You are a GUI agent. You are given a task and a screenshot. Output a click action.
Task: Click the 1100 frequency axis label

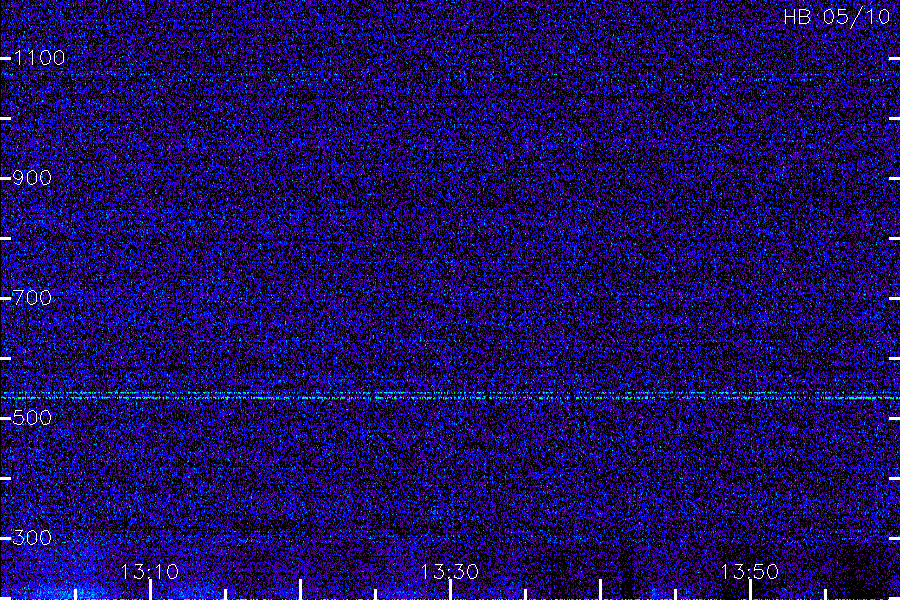coord(39,58)
